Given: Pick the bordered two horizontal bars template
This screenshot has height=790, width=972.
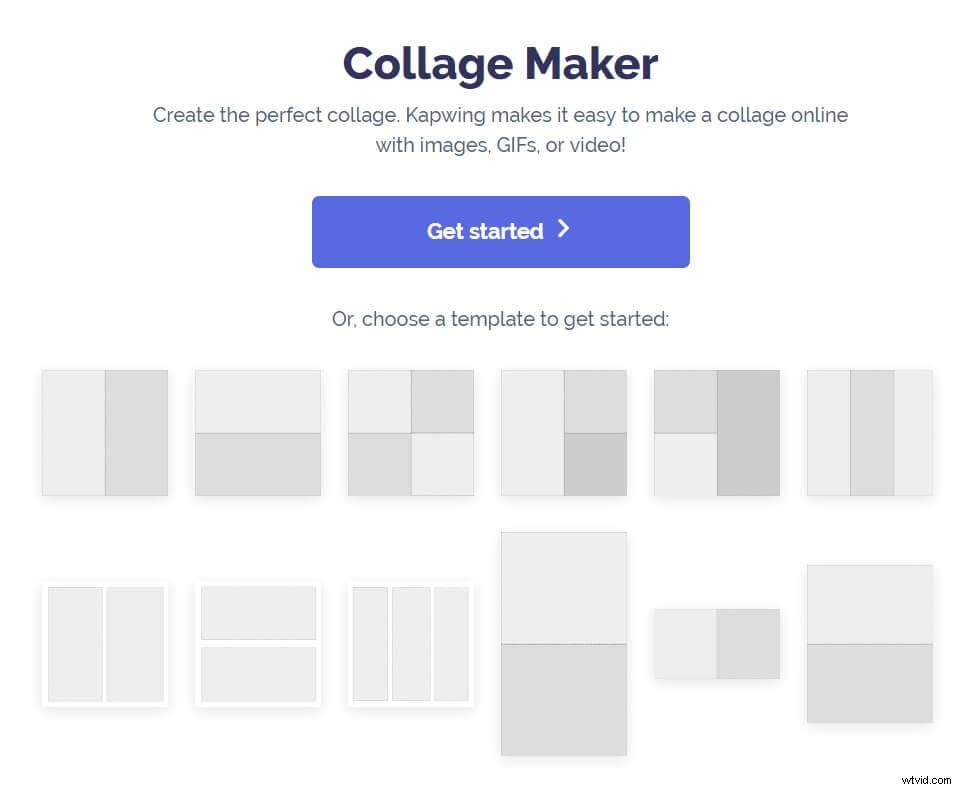Looking at the screenshot, I should (258, 642).
